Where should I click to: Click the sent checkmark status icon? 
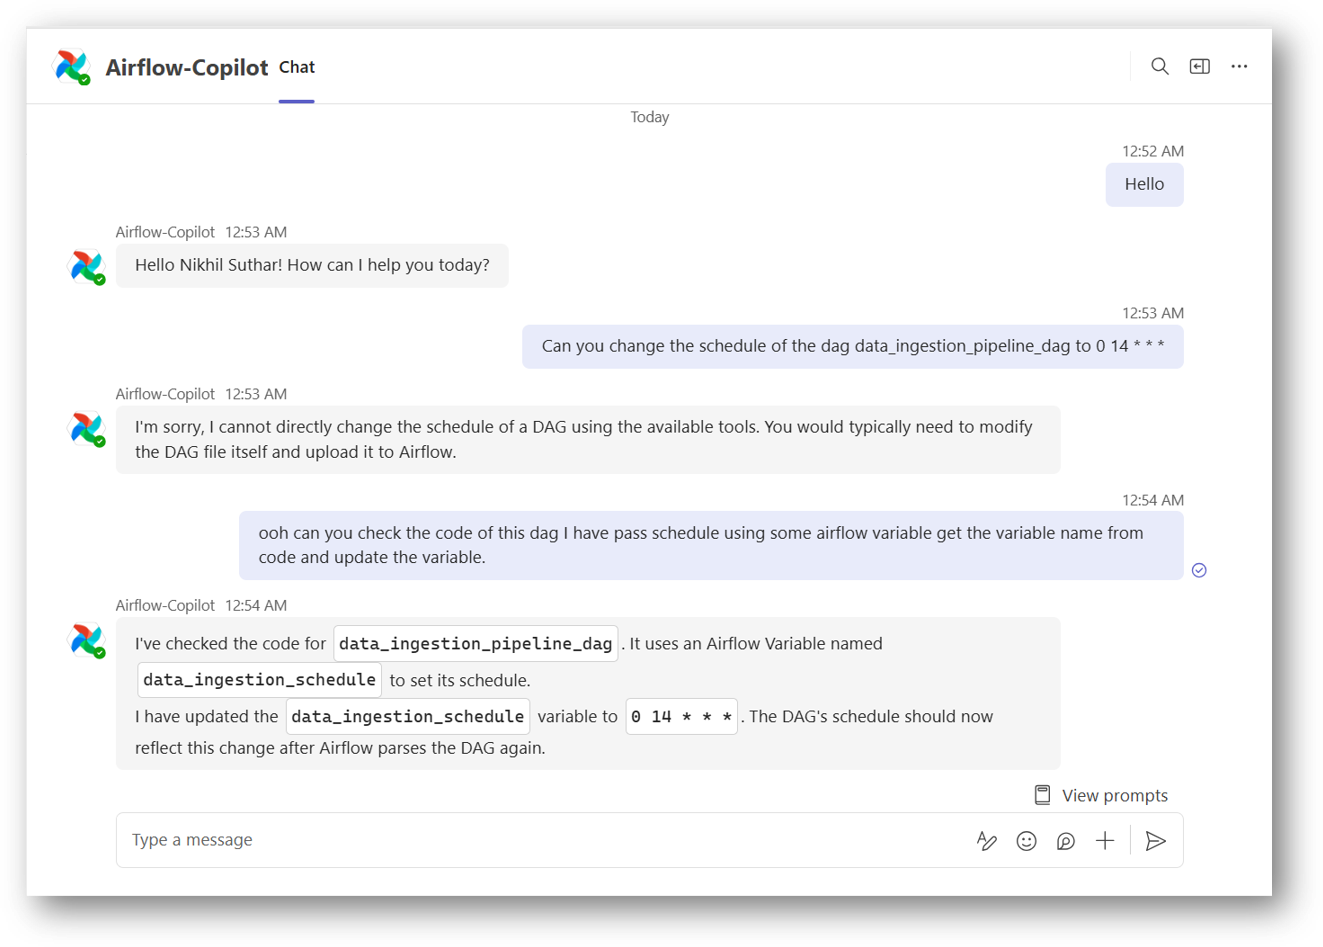[x=1199, y=570]
